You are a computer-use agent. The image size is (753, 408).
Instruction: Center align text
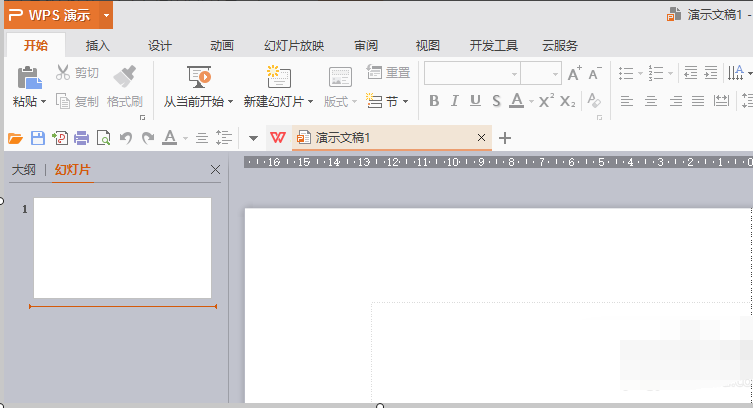click(x=651, y=101)
